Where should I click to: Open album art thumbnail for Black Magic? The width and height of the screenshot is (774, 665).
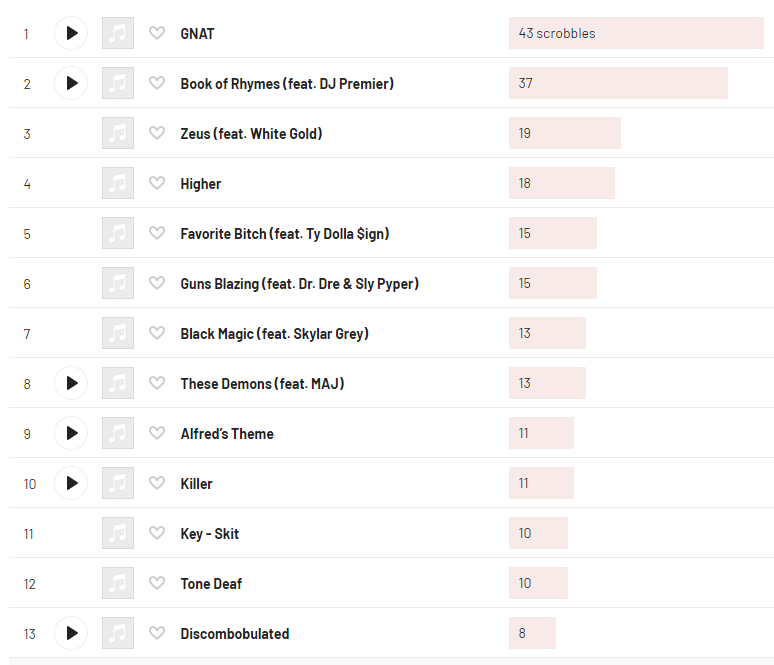[118, 333]
